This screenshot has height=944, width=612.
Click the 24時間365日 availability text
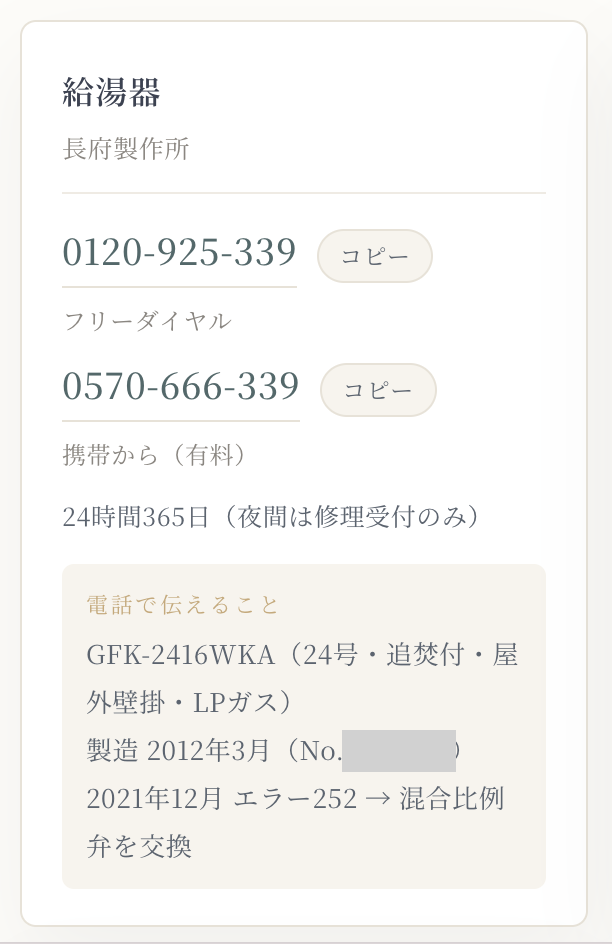click(x=135, y=517)
